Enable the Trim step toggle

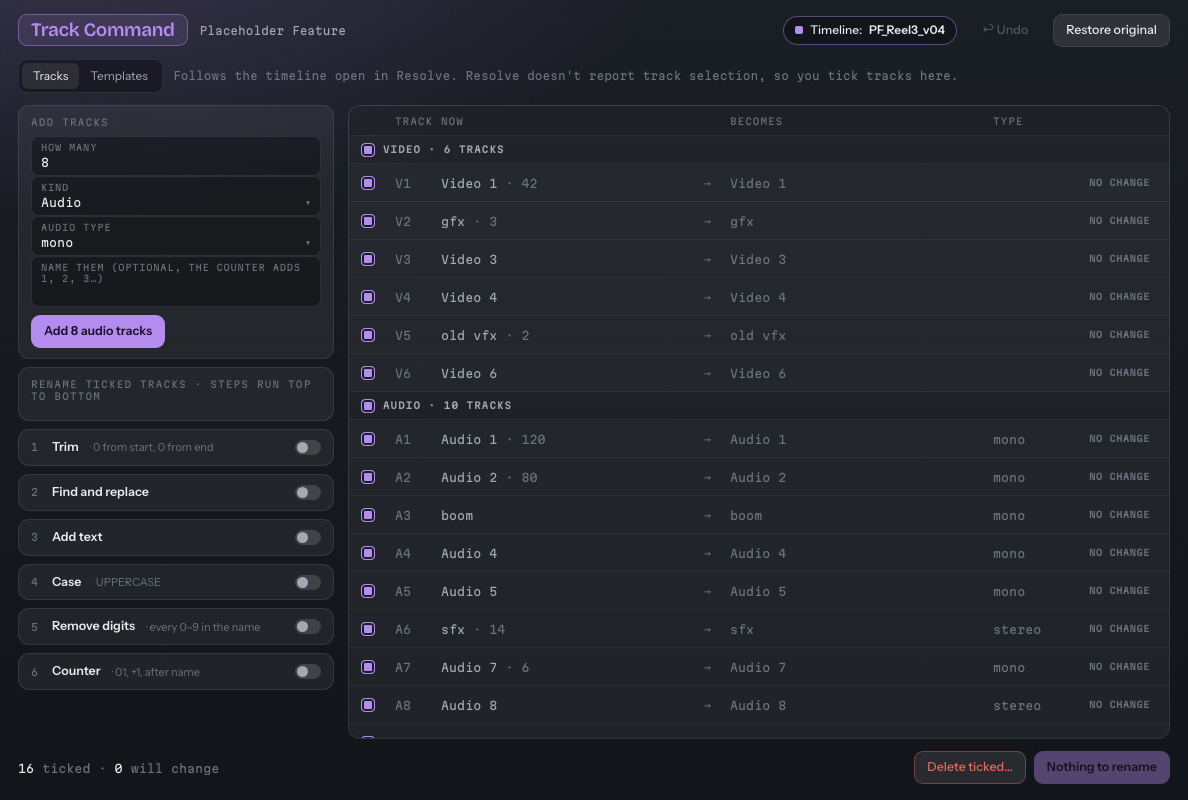click(308, 448)
